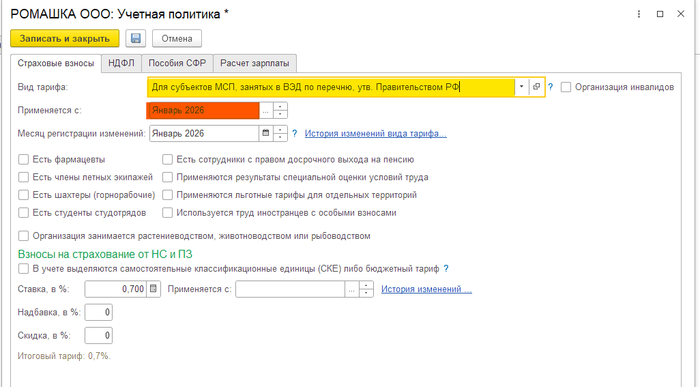Enable Есть шахтеры (горнорабочие) checkbox
Image resolution: width=700 pixels, height=387 pixels.
click(x=23, y=195)
